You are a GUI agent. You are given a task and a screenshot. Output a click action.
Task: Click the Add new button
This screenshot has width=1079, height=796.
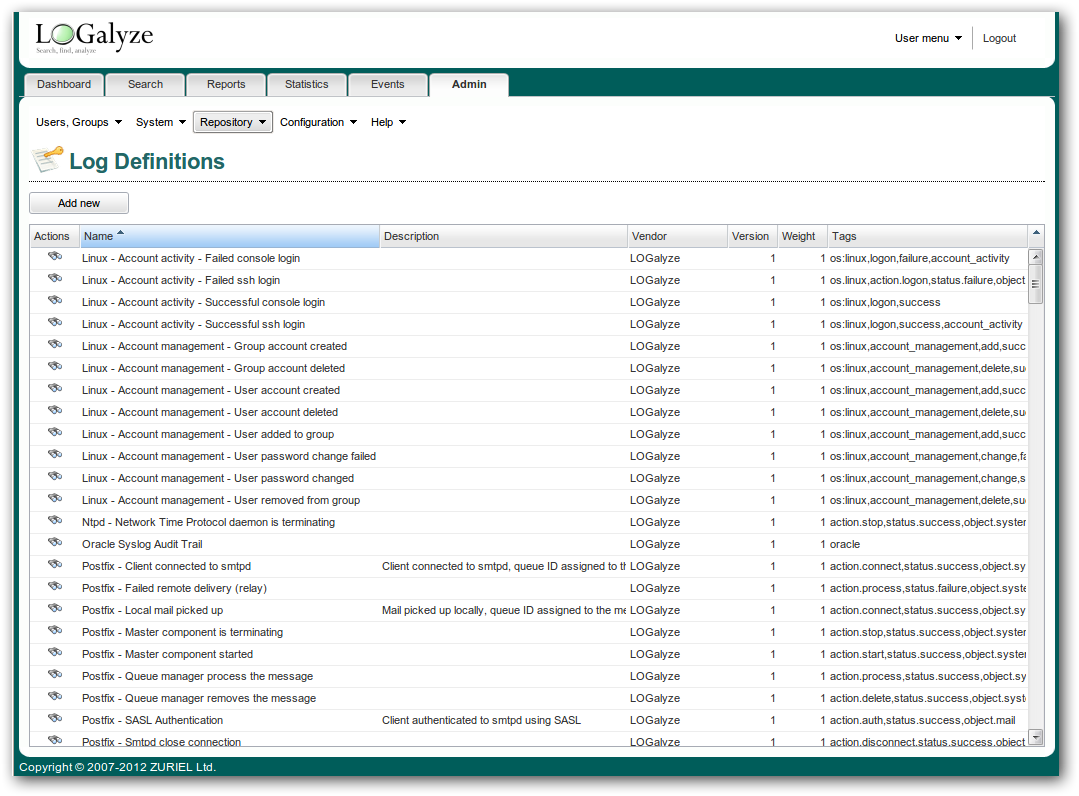79,203
